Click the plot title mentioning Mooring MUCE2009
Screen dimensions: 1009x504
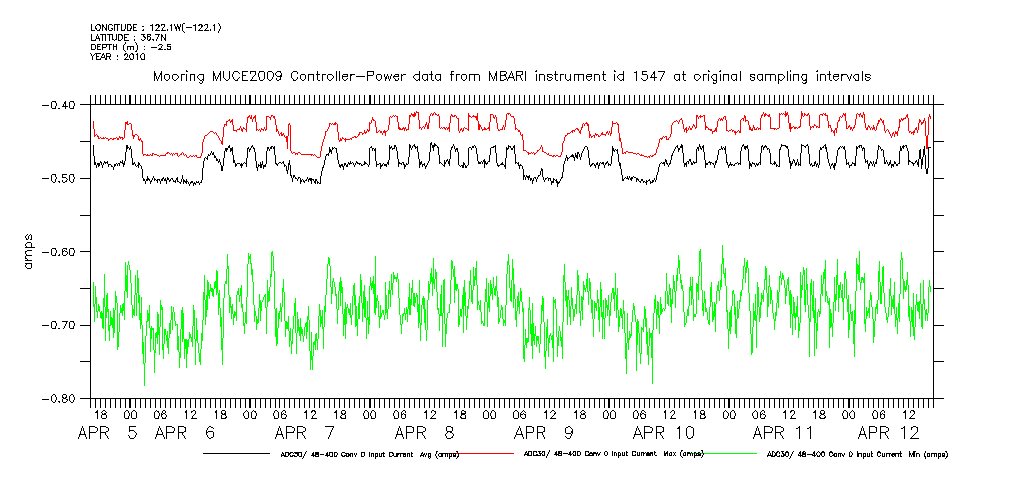click(511, 76)
